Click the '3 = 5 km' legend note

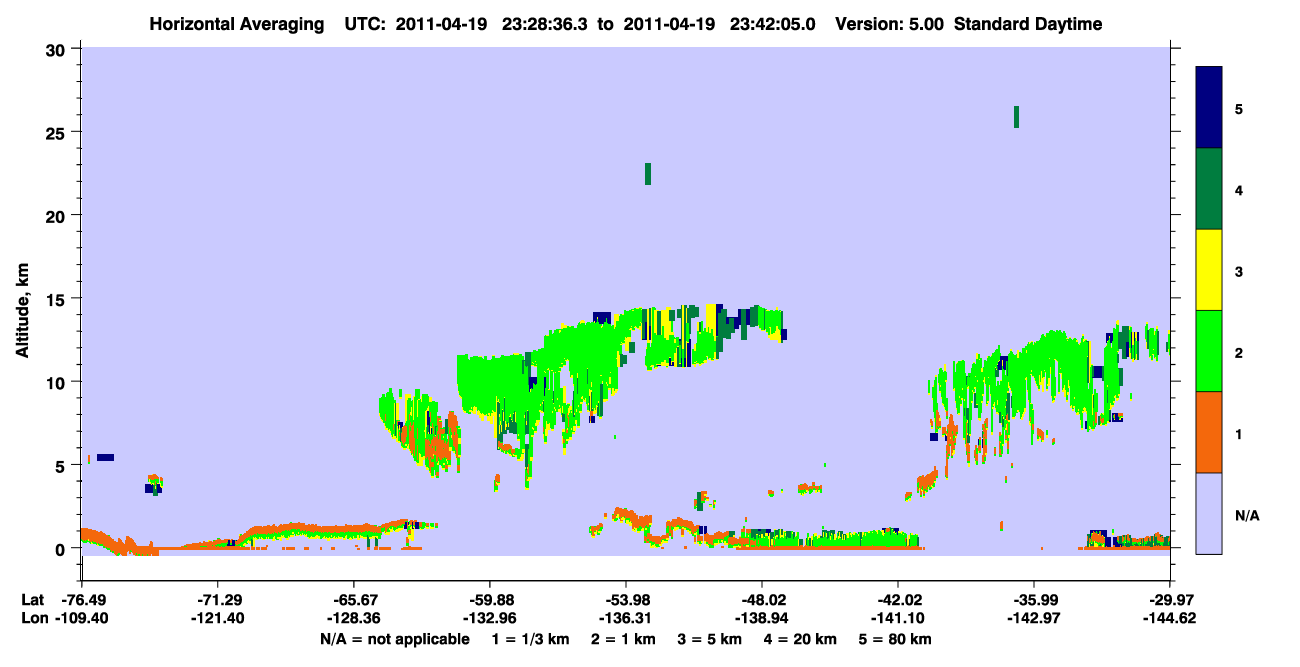711,639
